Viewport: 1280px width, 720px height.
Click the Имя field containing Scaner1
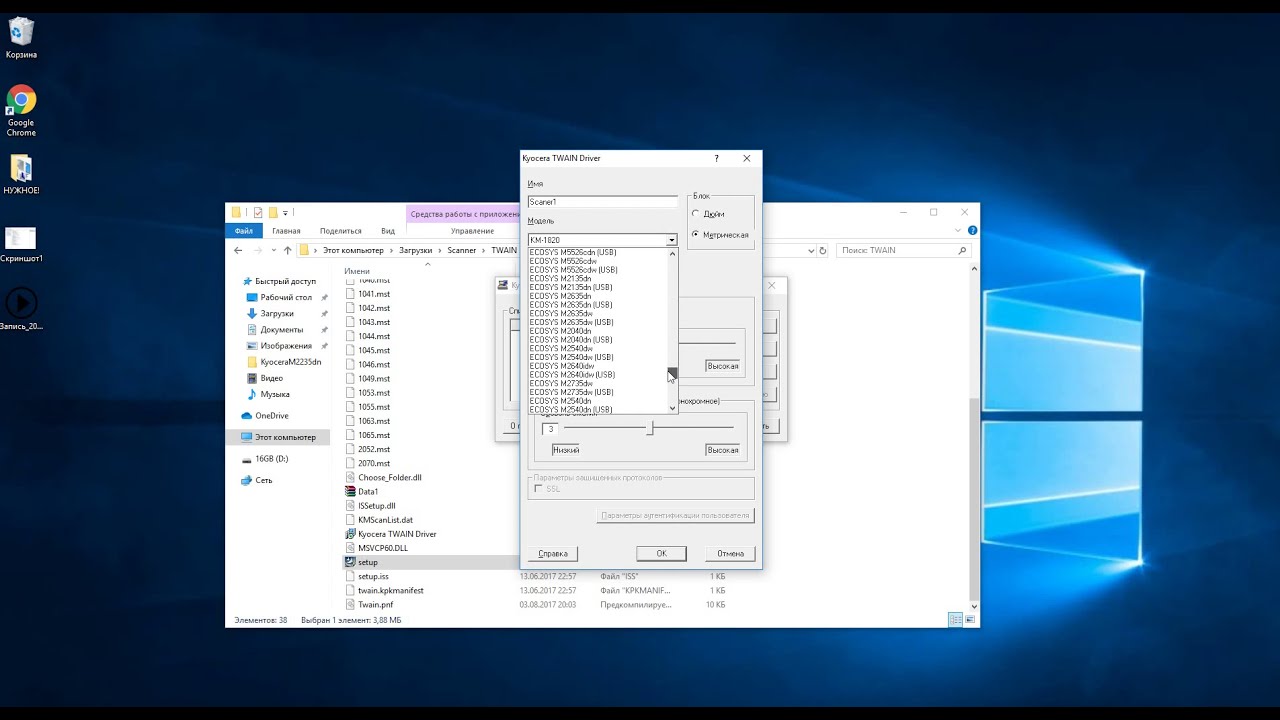[603, 202]
